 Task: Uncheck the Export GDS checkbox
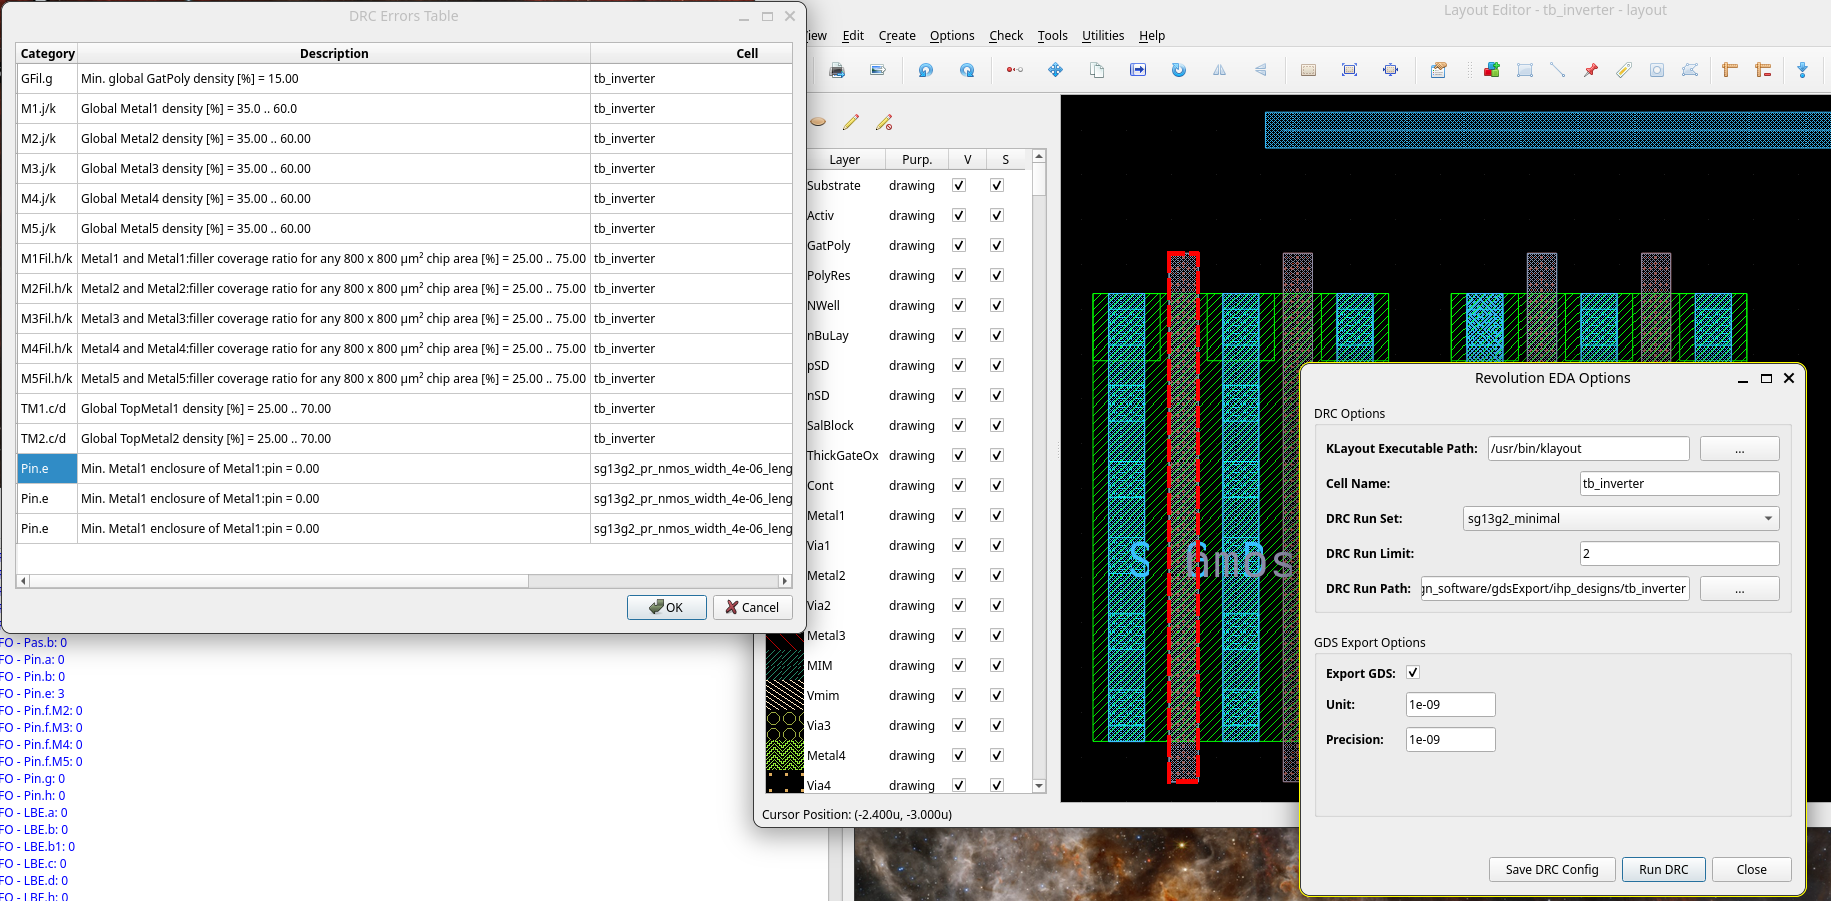click(1413, 673)
